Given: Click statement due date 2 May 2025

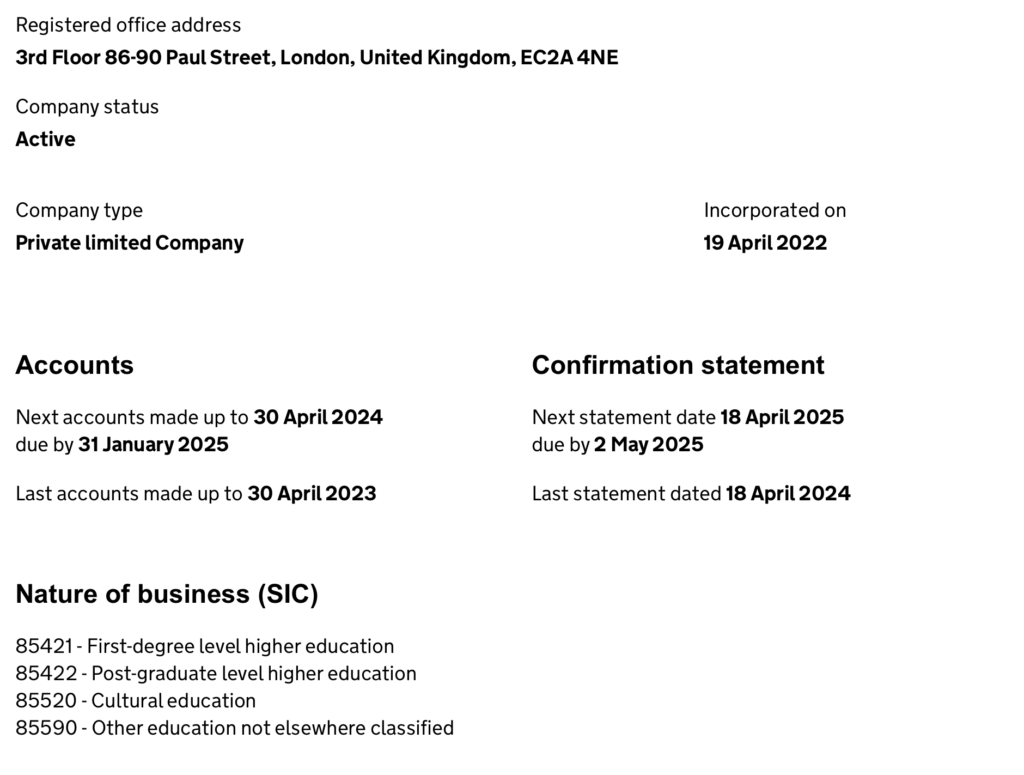Looking at the screenshot, I should [648, 445].
